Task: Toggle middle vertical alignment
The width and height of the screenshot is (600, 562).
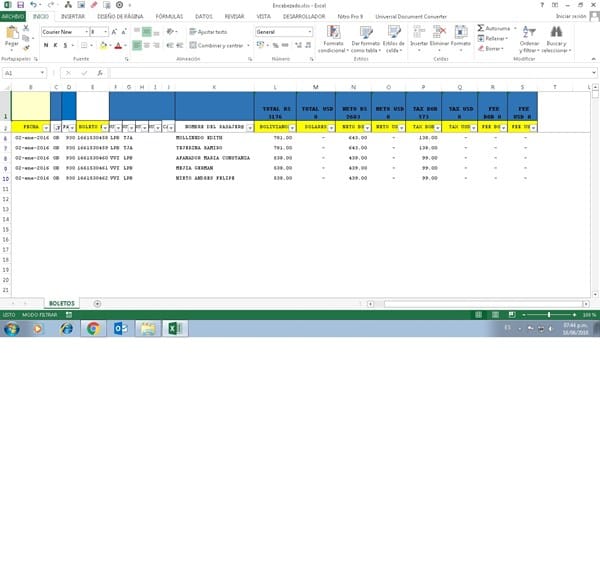Action: (x=147, y=32)
